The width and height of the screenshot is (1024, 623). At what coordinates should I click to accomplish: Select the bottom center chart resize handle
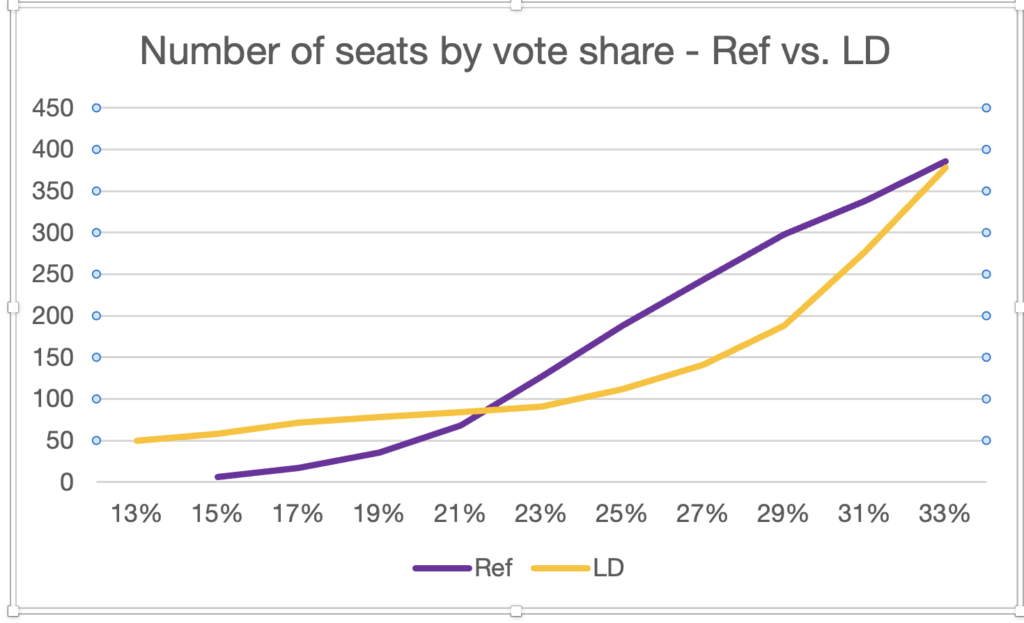pyautogui.click(x=516, y=611)
